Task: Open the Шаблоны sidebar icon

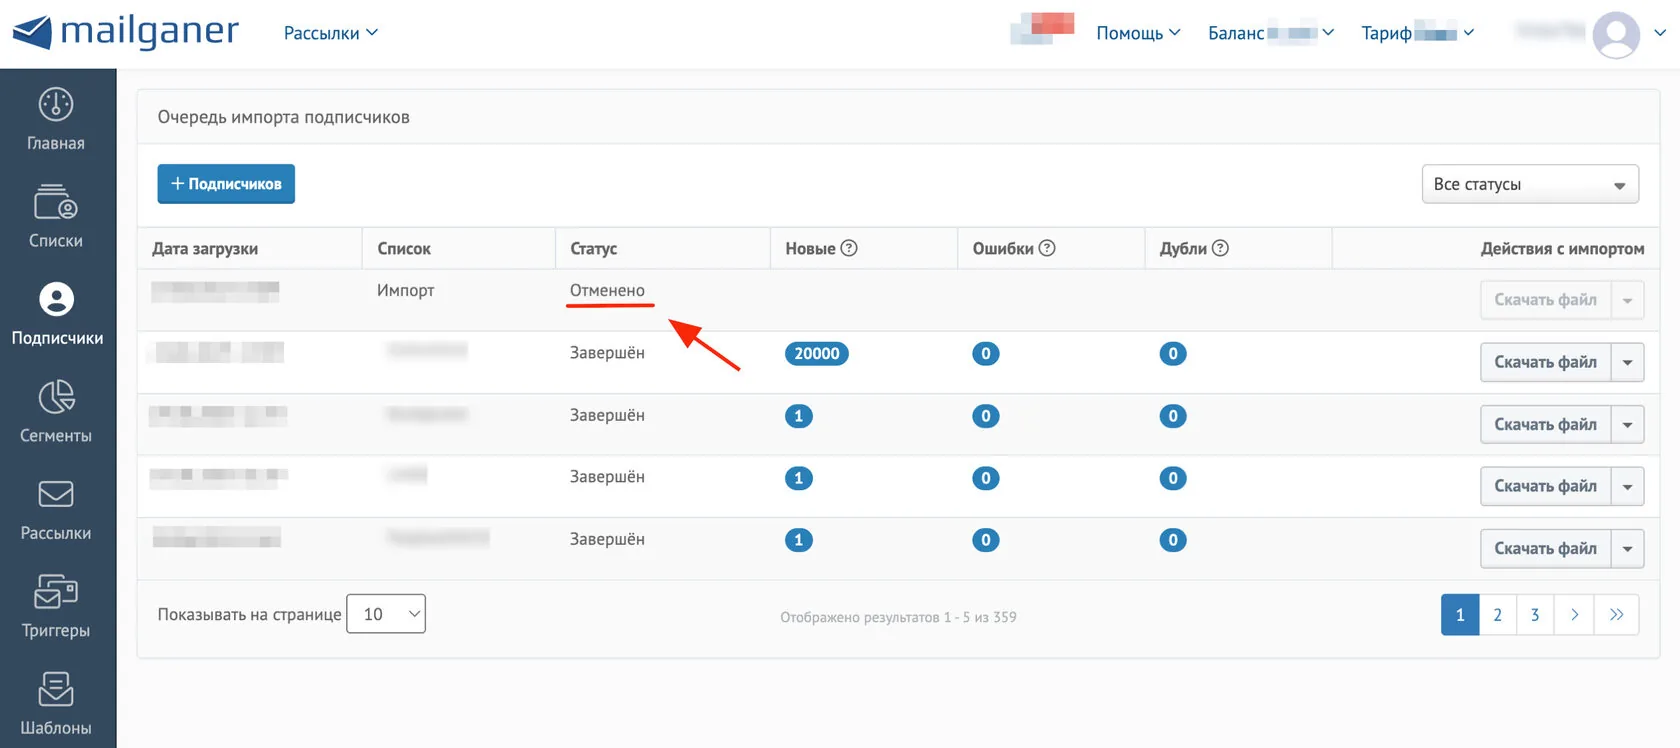Action: pyautogui.click(x=56, y=689)
